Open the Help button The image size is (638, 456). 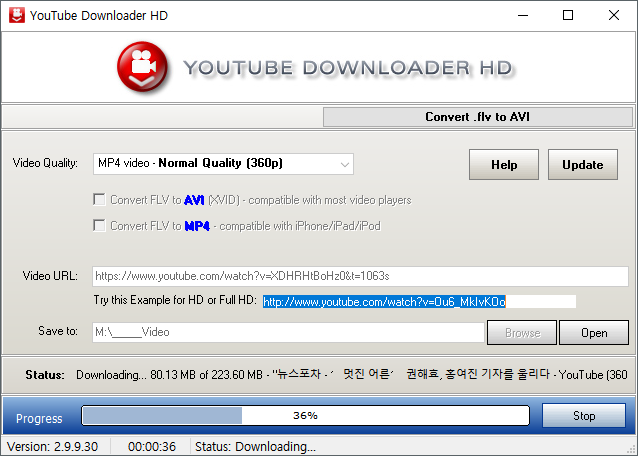pos(504,164)
